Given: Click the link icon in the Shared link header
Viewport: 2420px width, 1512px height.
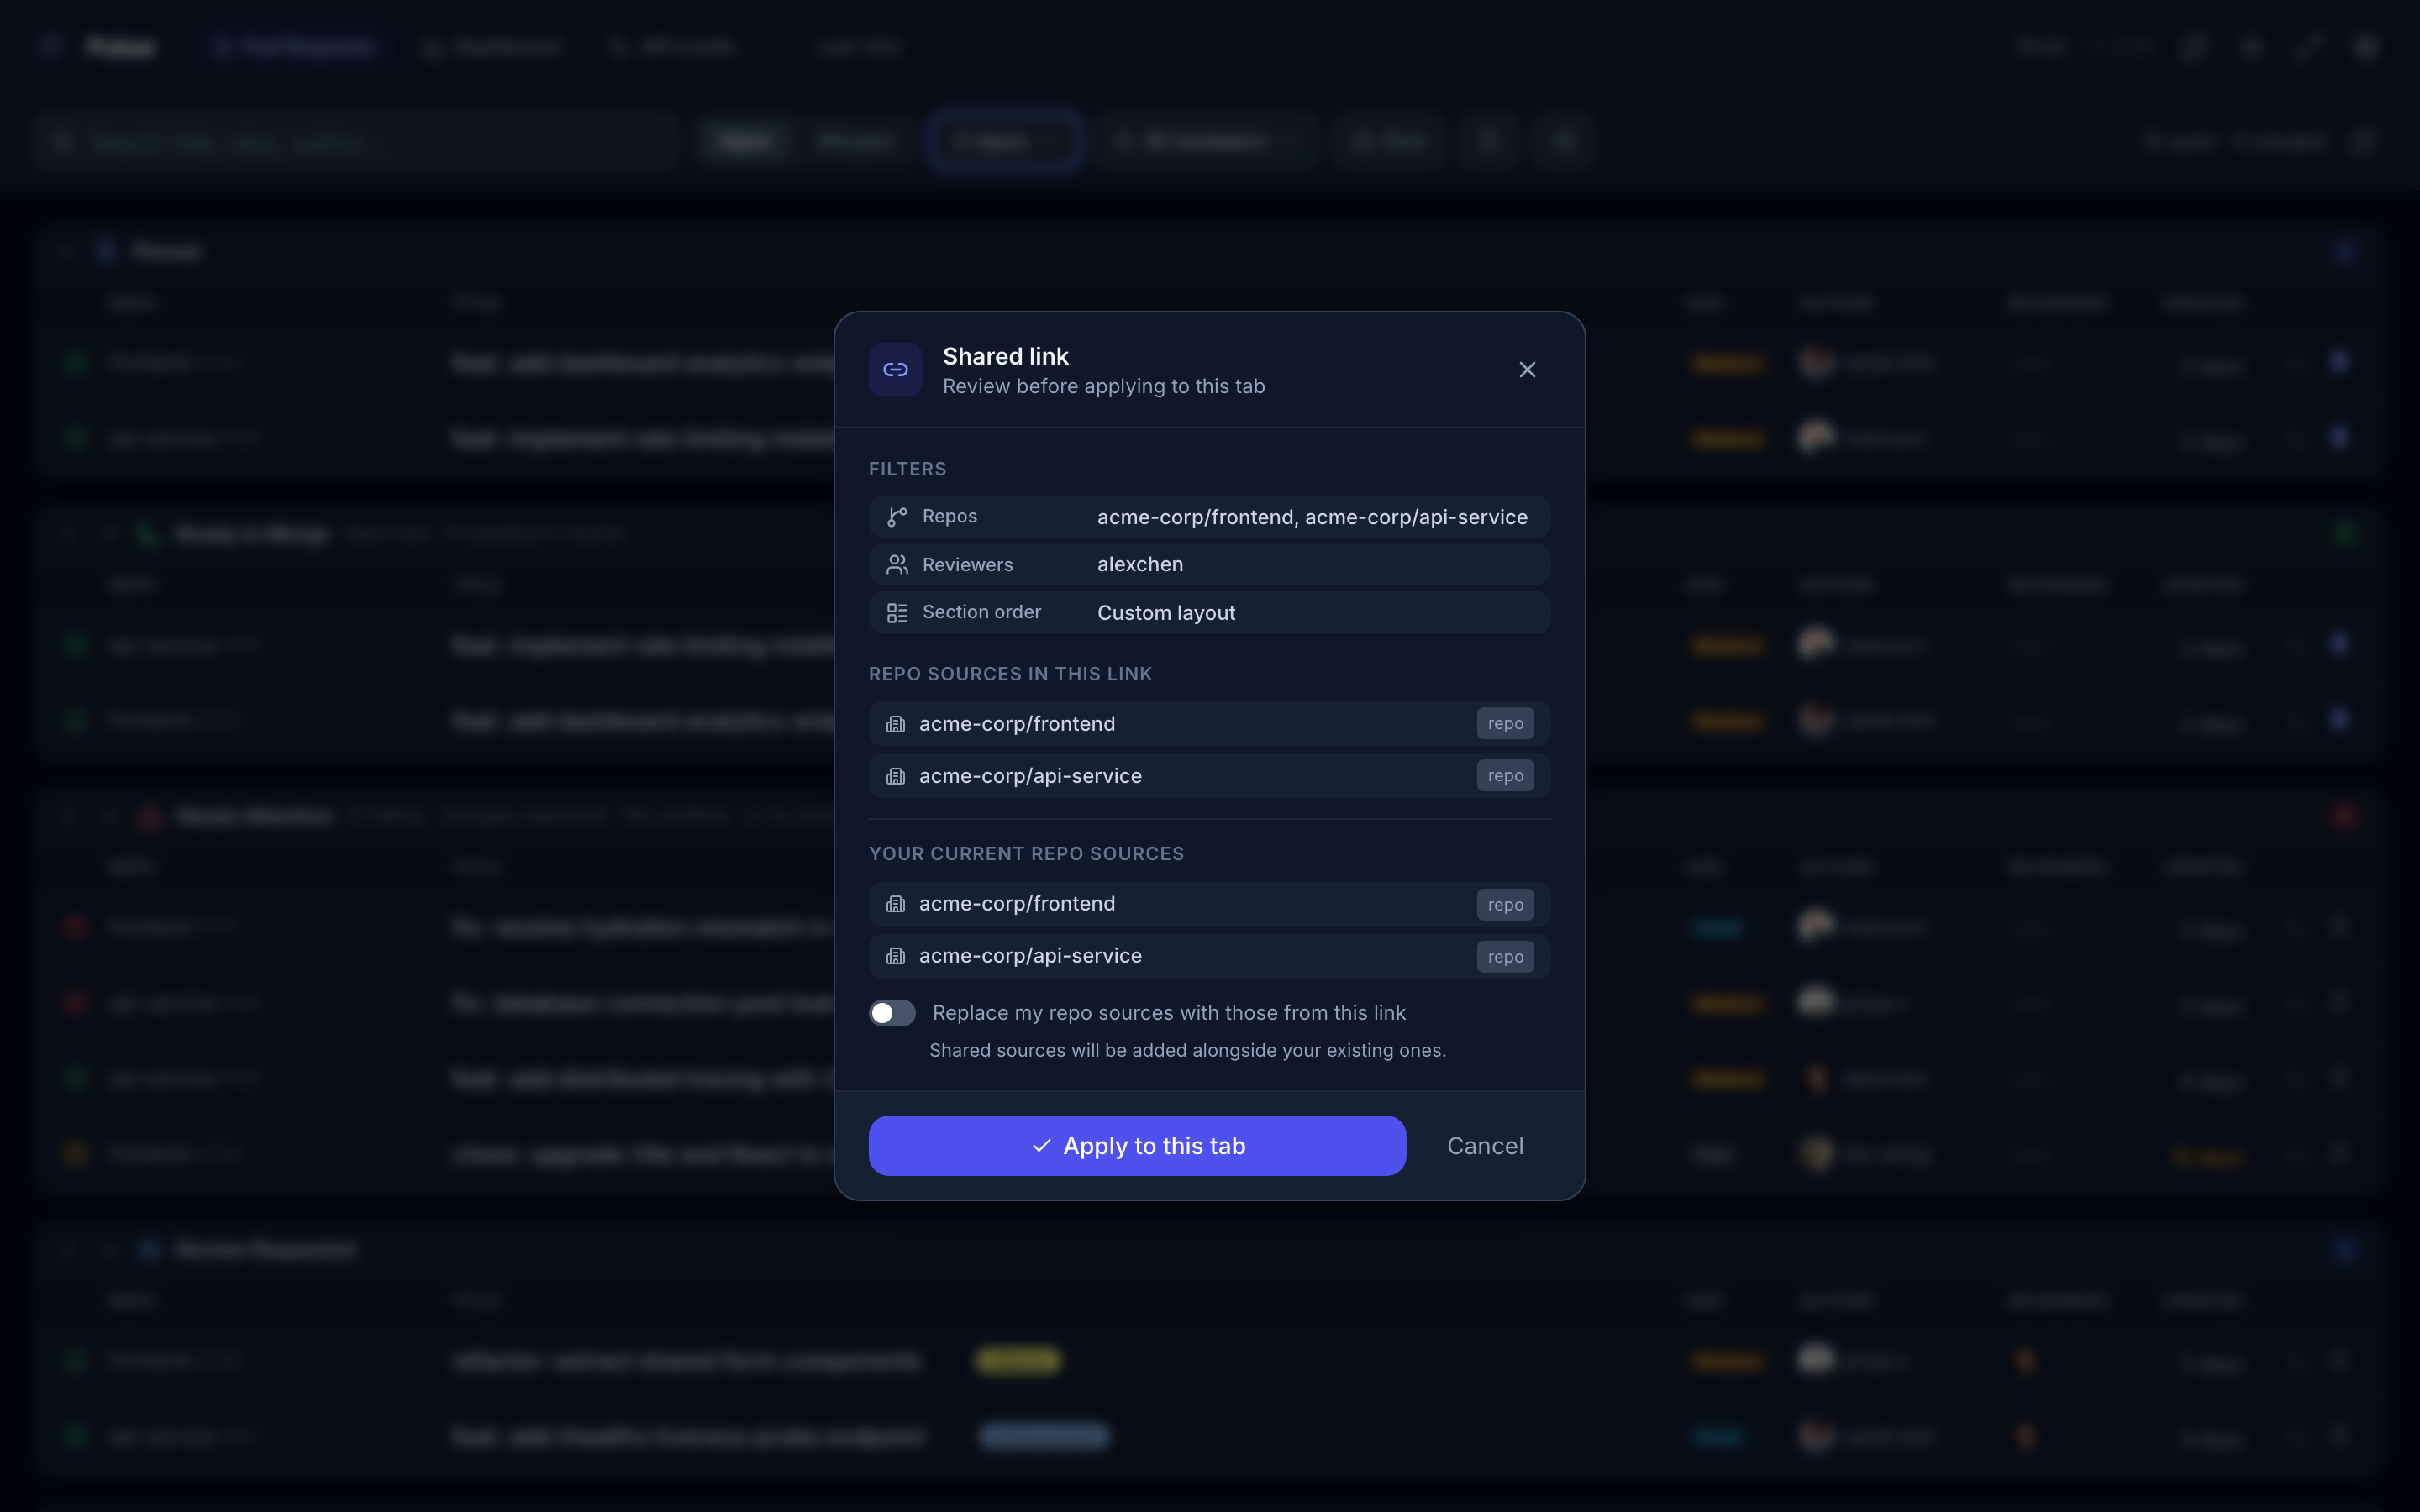Looking at the screenshot, I should 895,369.
